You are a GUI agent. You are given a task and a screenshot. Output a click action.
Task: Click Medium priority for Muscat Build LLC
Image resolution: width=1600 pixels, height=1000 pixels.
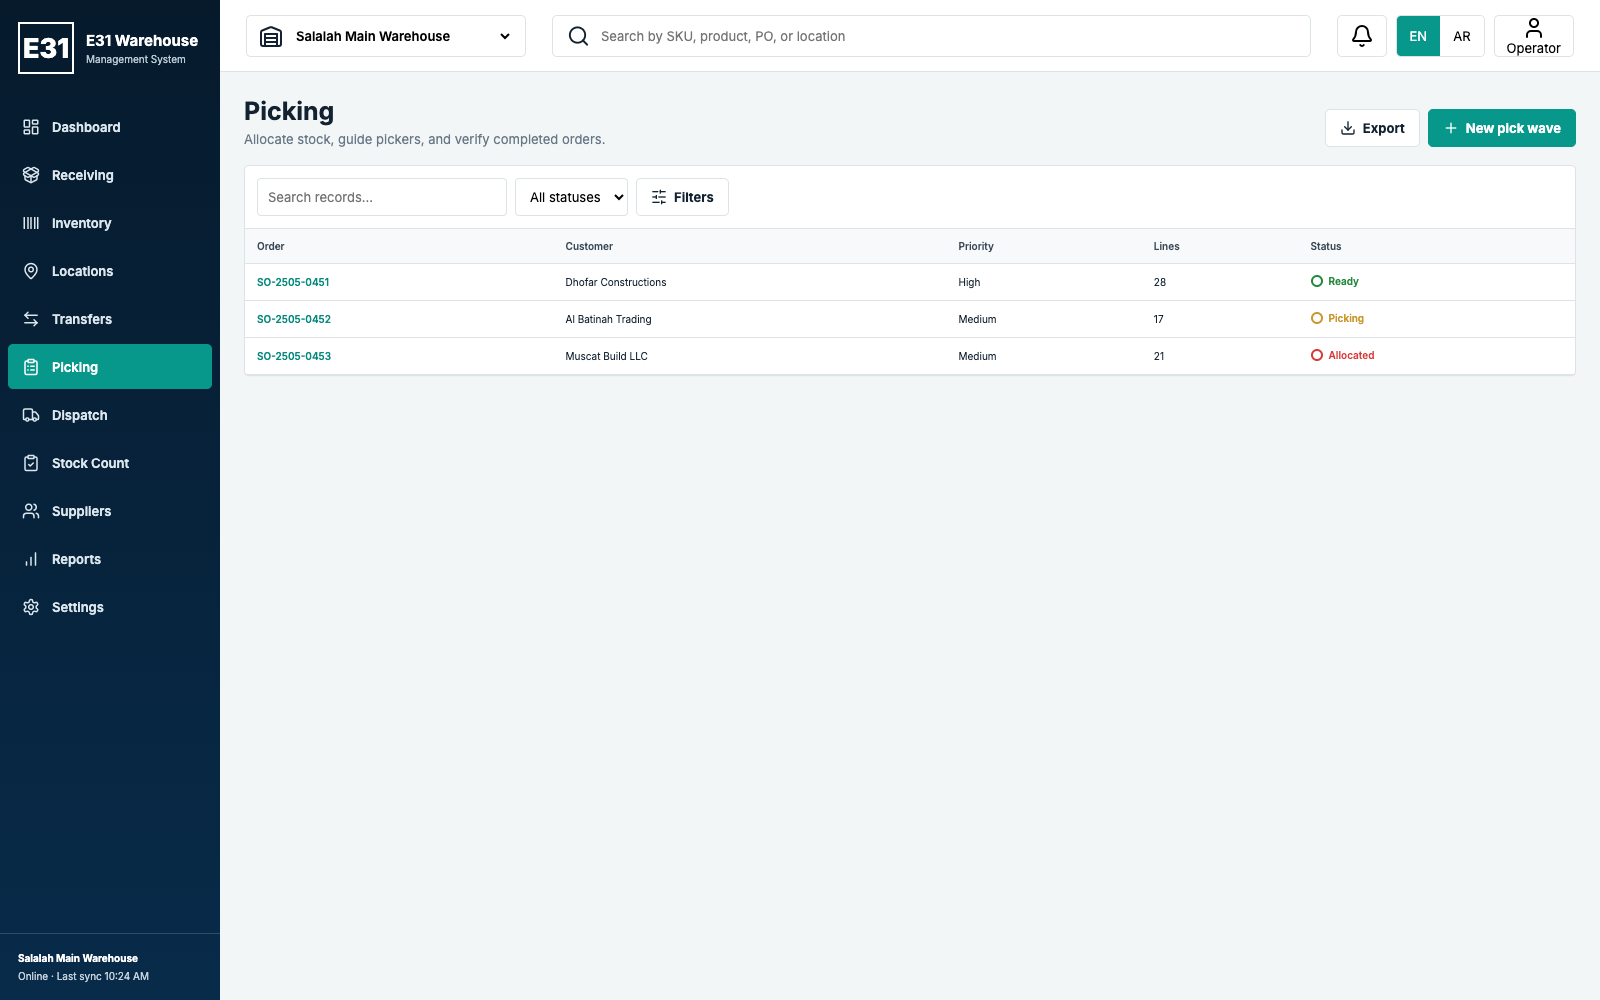977,356
